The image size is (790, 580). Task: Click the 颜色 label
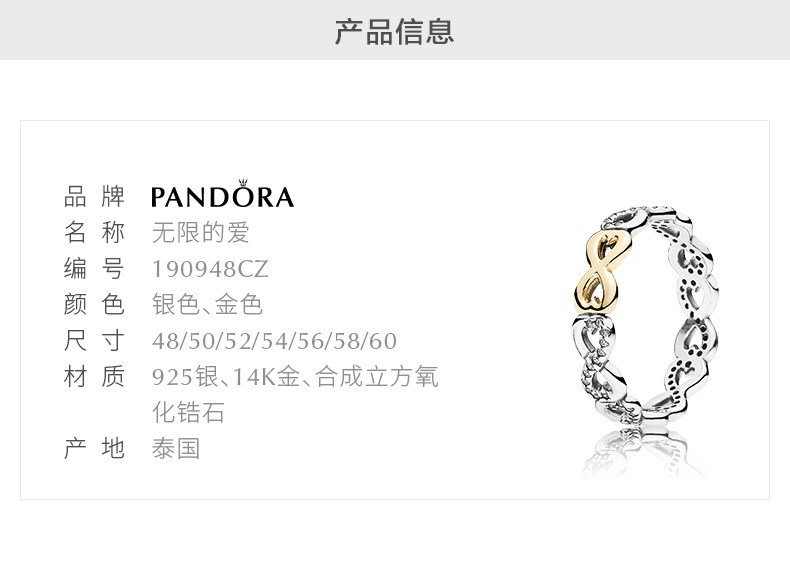click(x=94, y=304)
